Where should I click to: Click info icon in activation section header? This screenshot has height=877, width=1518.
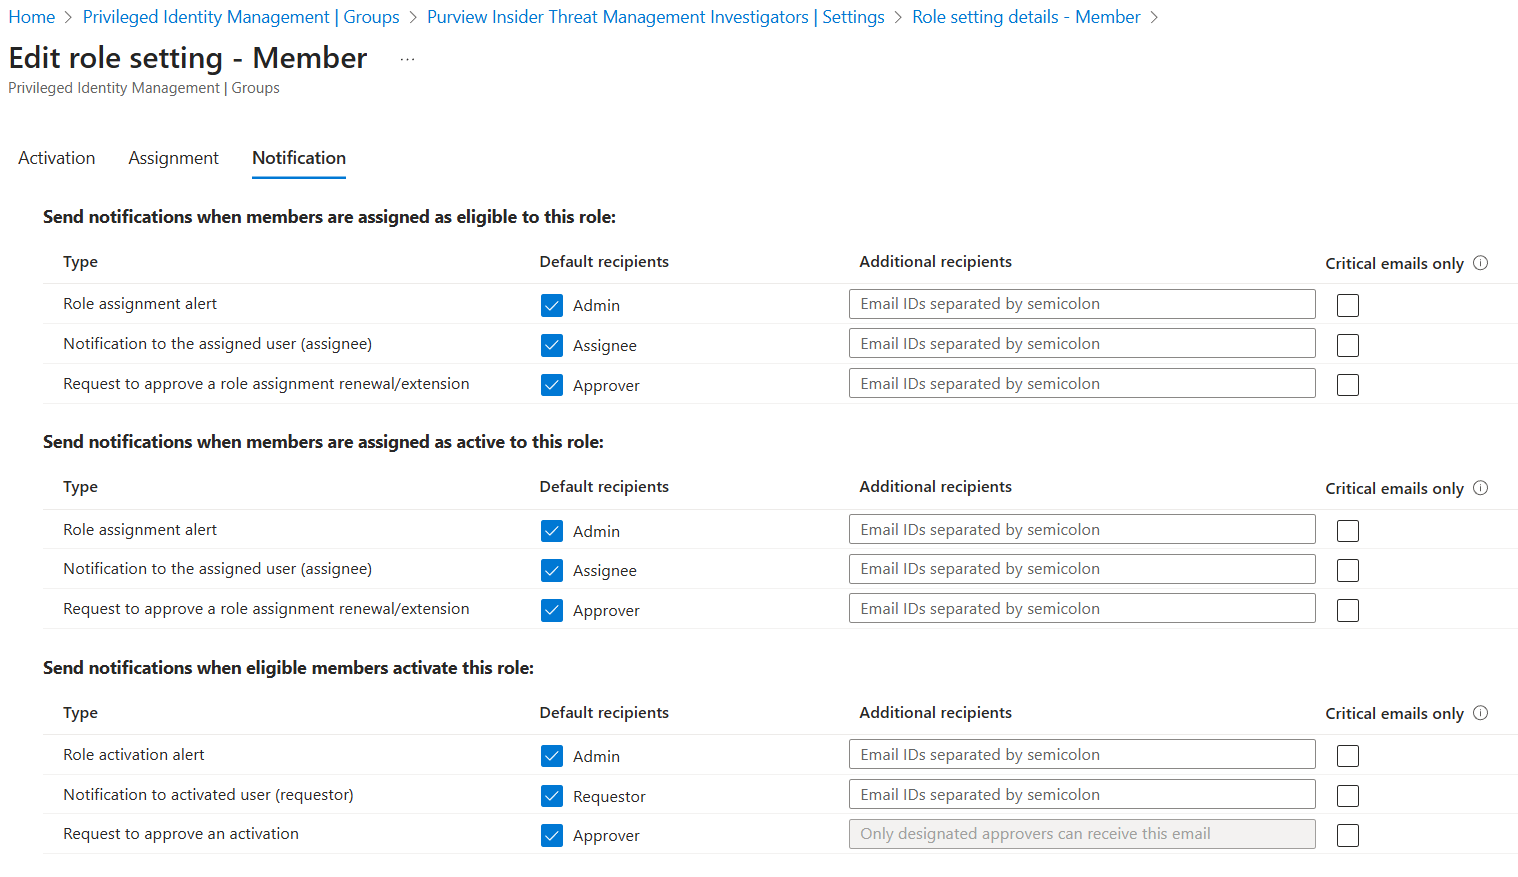(1481, 713)
